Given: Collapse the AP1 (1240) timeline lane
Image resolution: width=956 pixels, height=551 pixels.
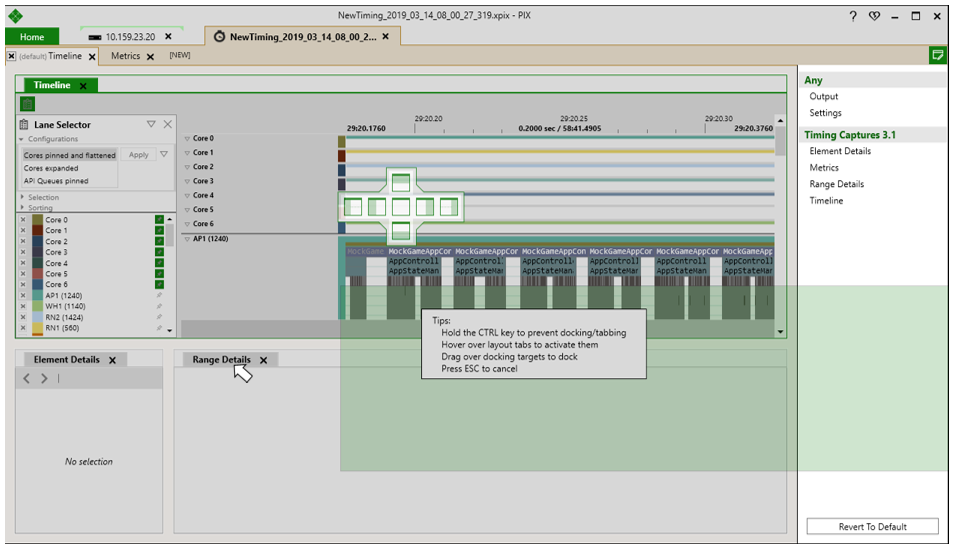Looking at the screenshot, I should click(187, 239).
